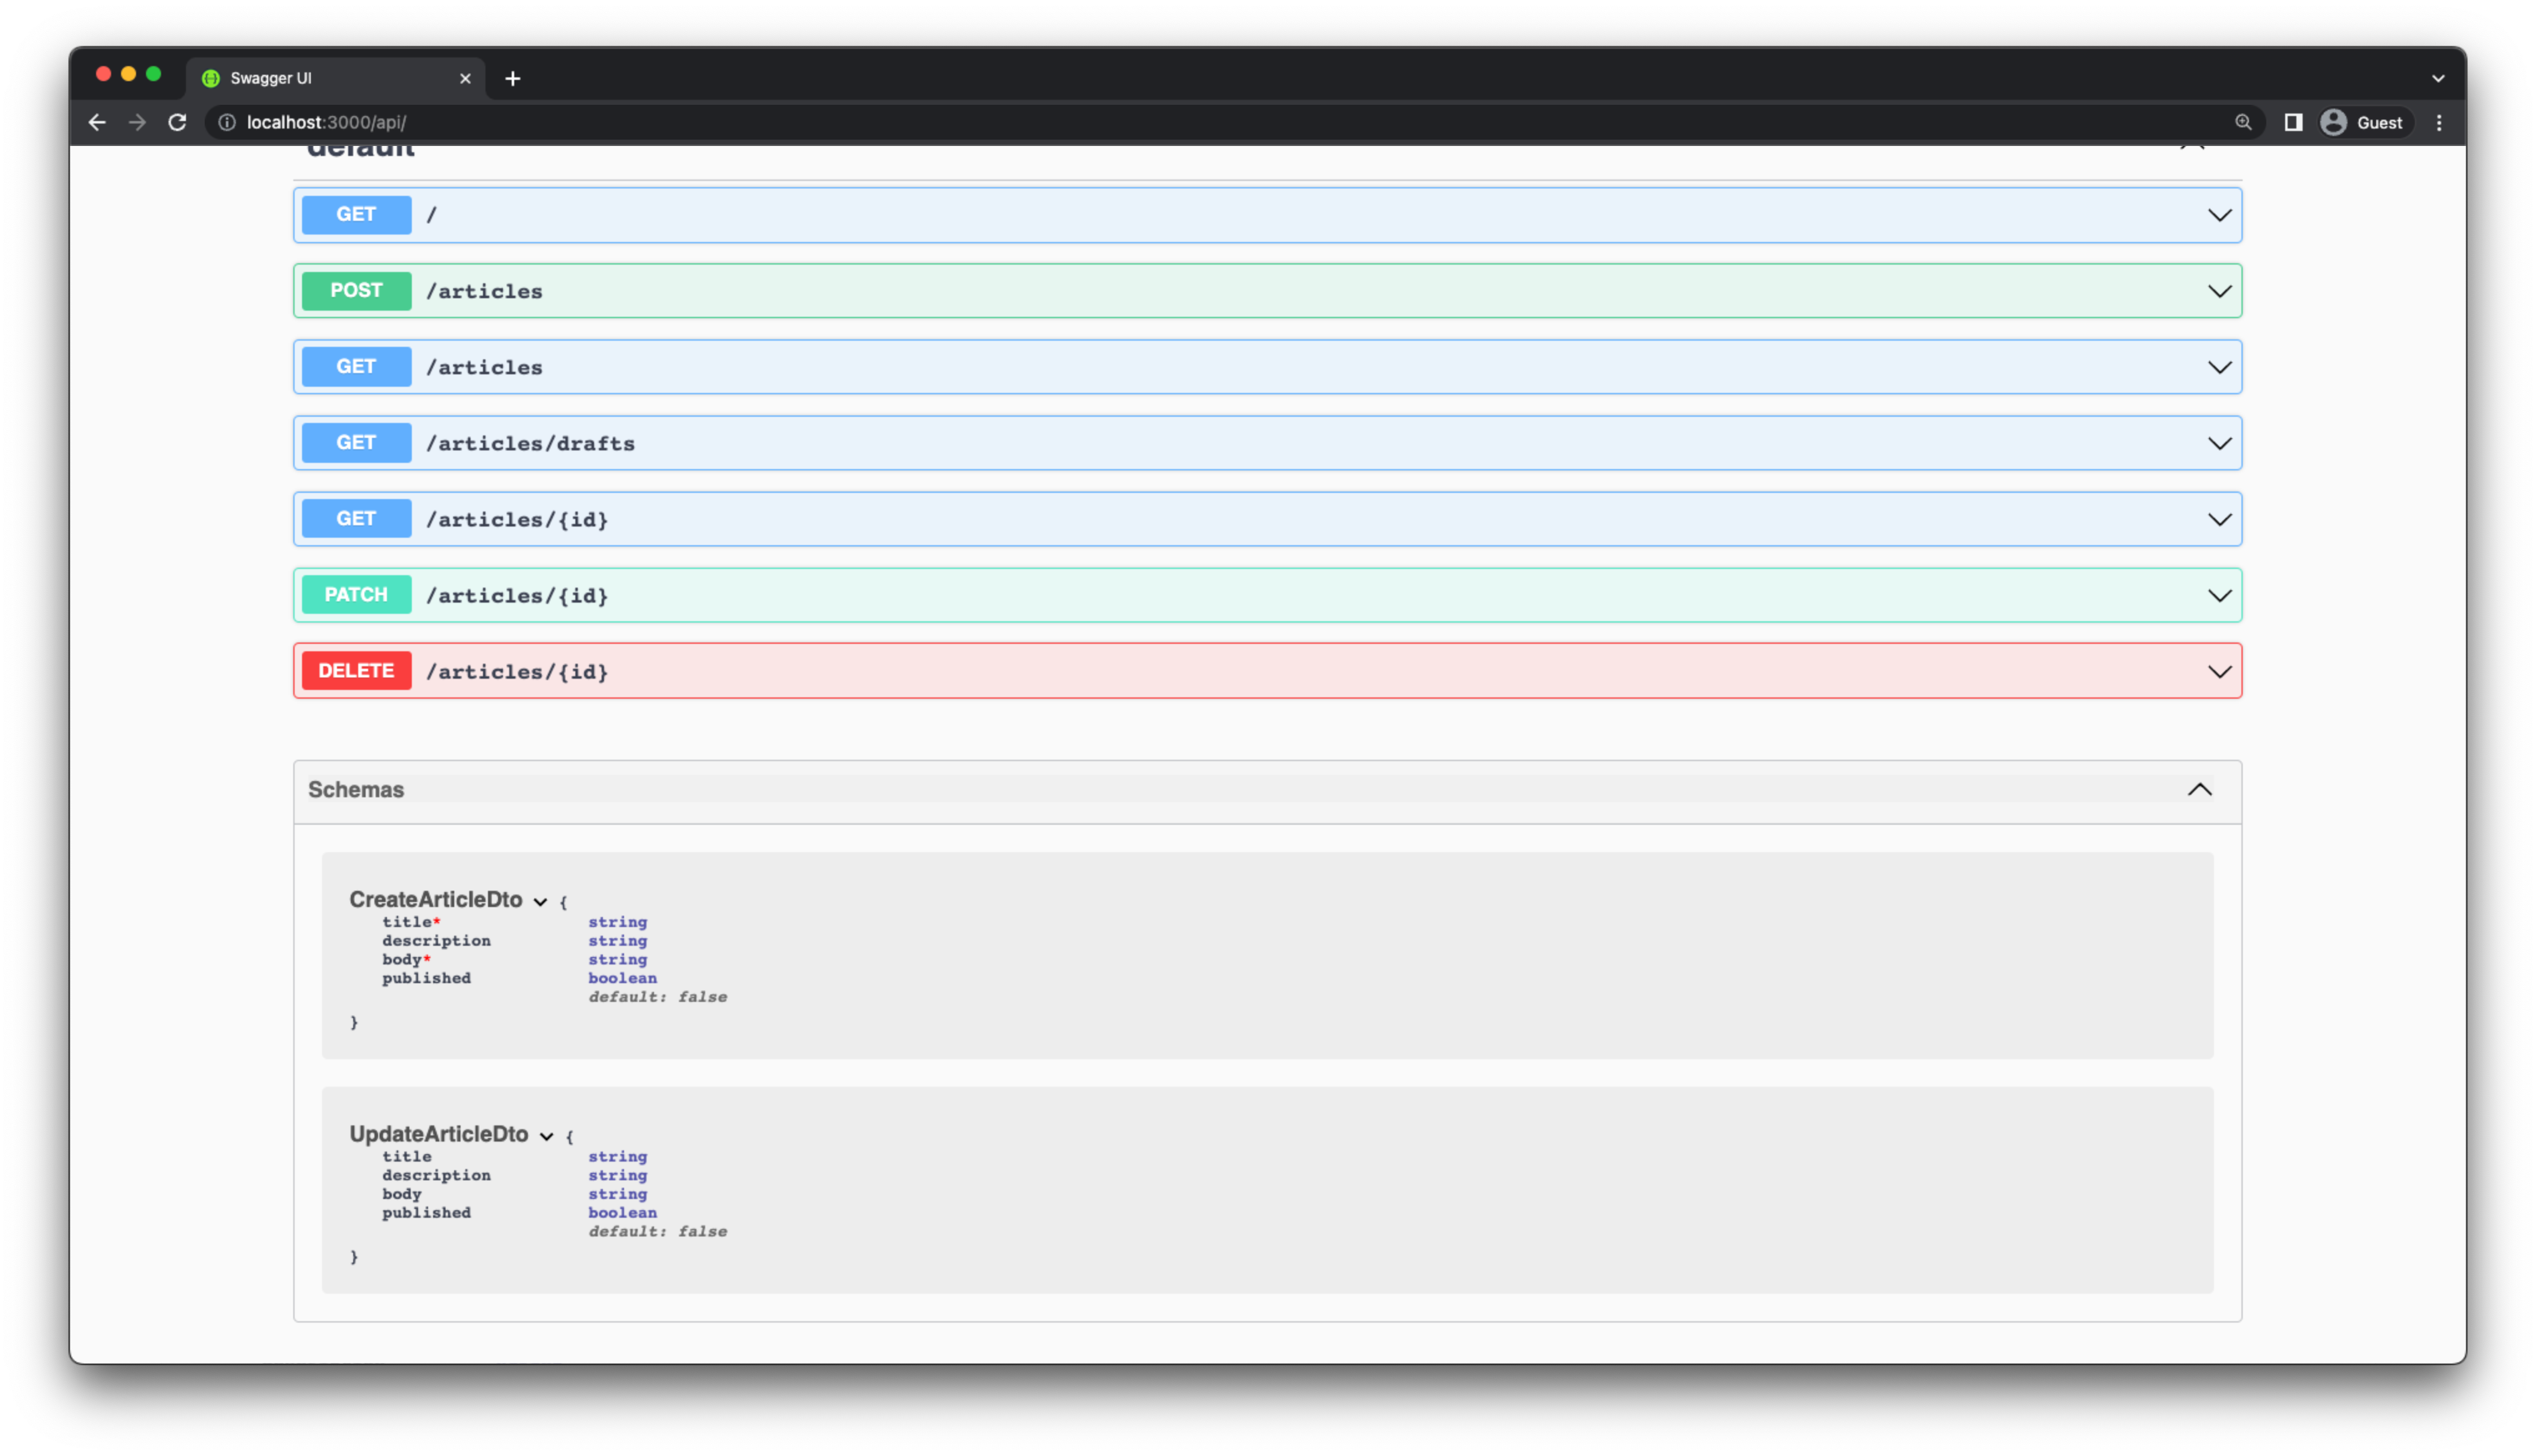The width and height of the screenshot is (2536, 1456).
Task: Click the tab search dropdown arrow
Action: pyautogui.click(x=2438, y=78)
